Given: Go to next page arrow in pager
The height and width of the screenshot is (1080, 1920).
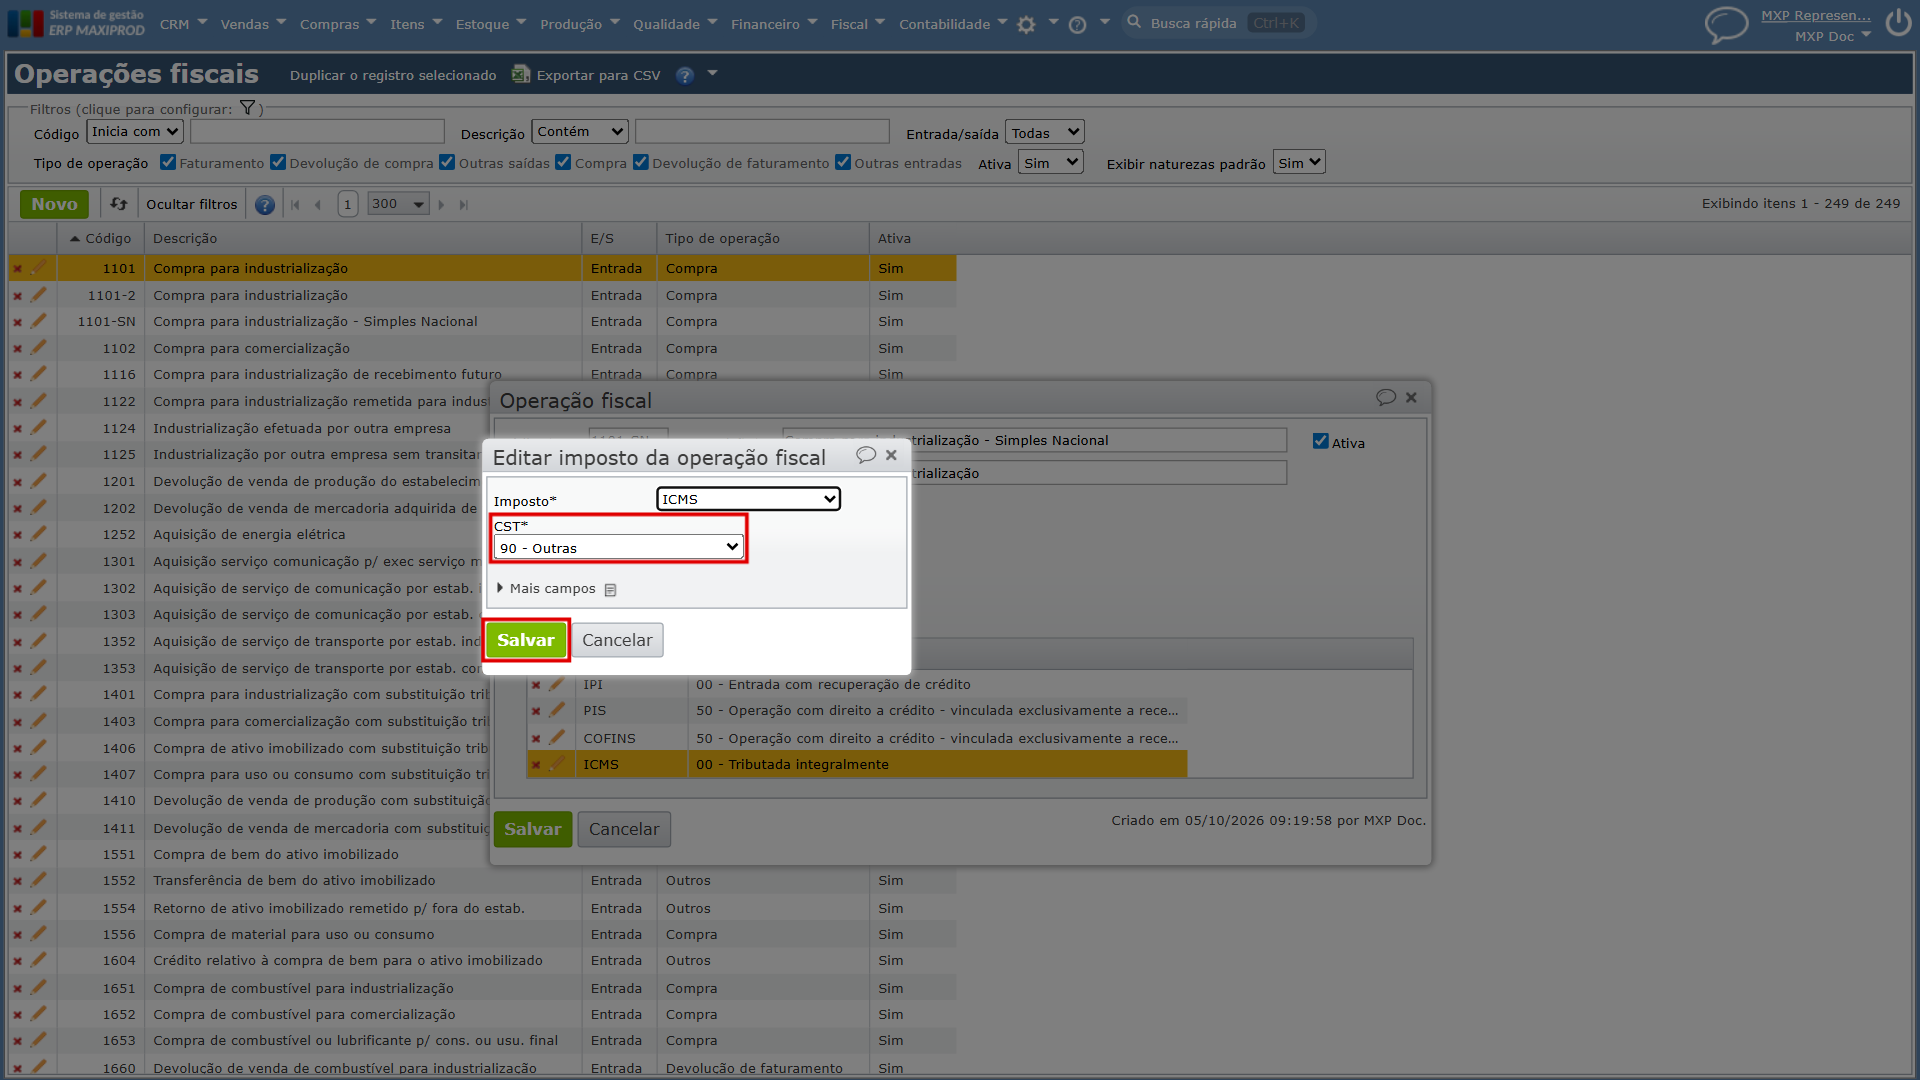Looking at the screenshot, I should pos(441,205).
